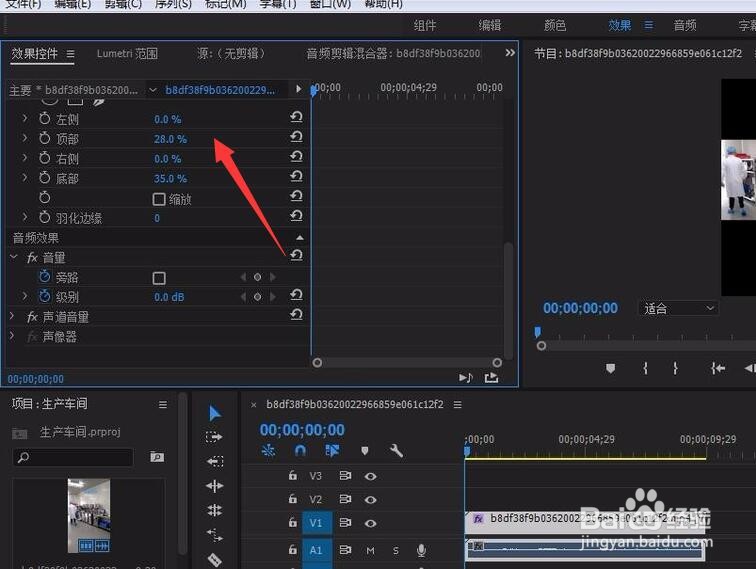Collapse the 音量 effect group
Image resolution: width=756 pixels, height=569 pixels.
pos(14,257)
